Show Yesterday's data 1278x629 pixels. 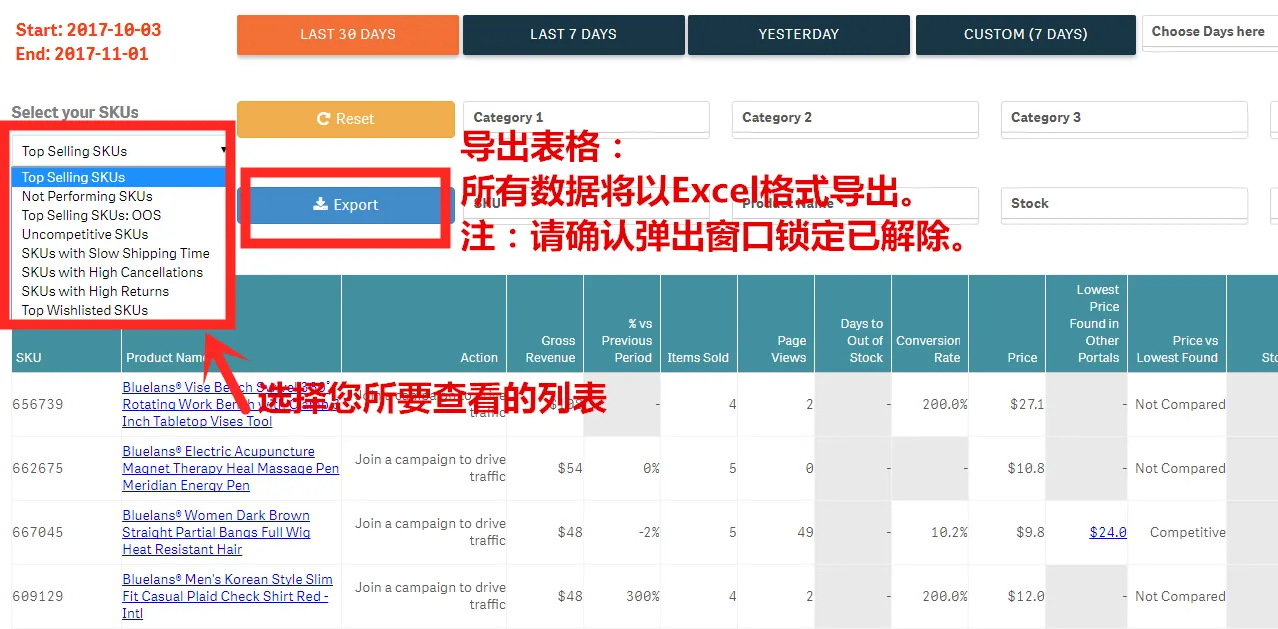coord(798,34)
